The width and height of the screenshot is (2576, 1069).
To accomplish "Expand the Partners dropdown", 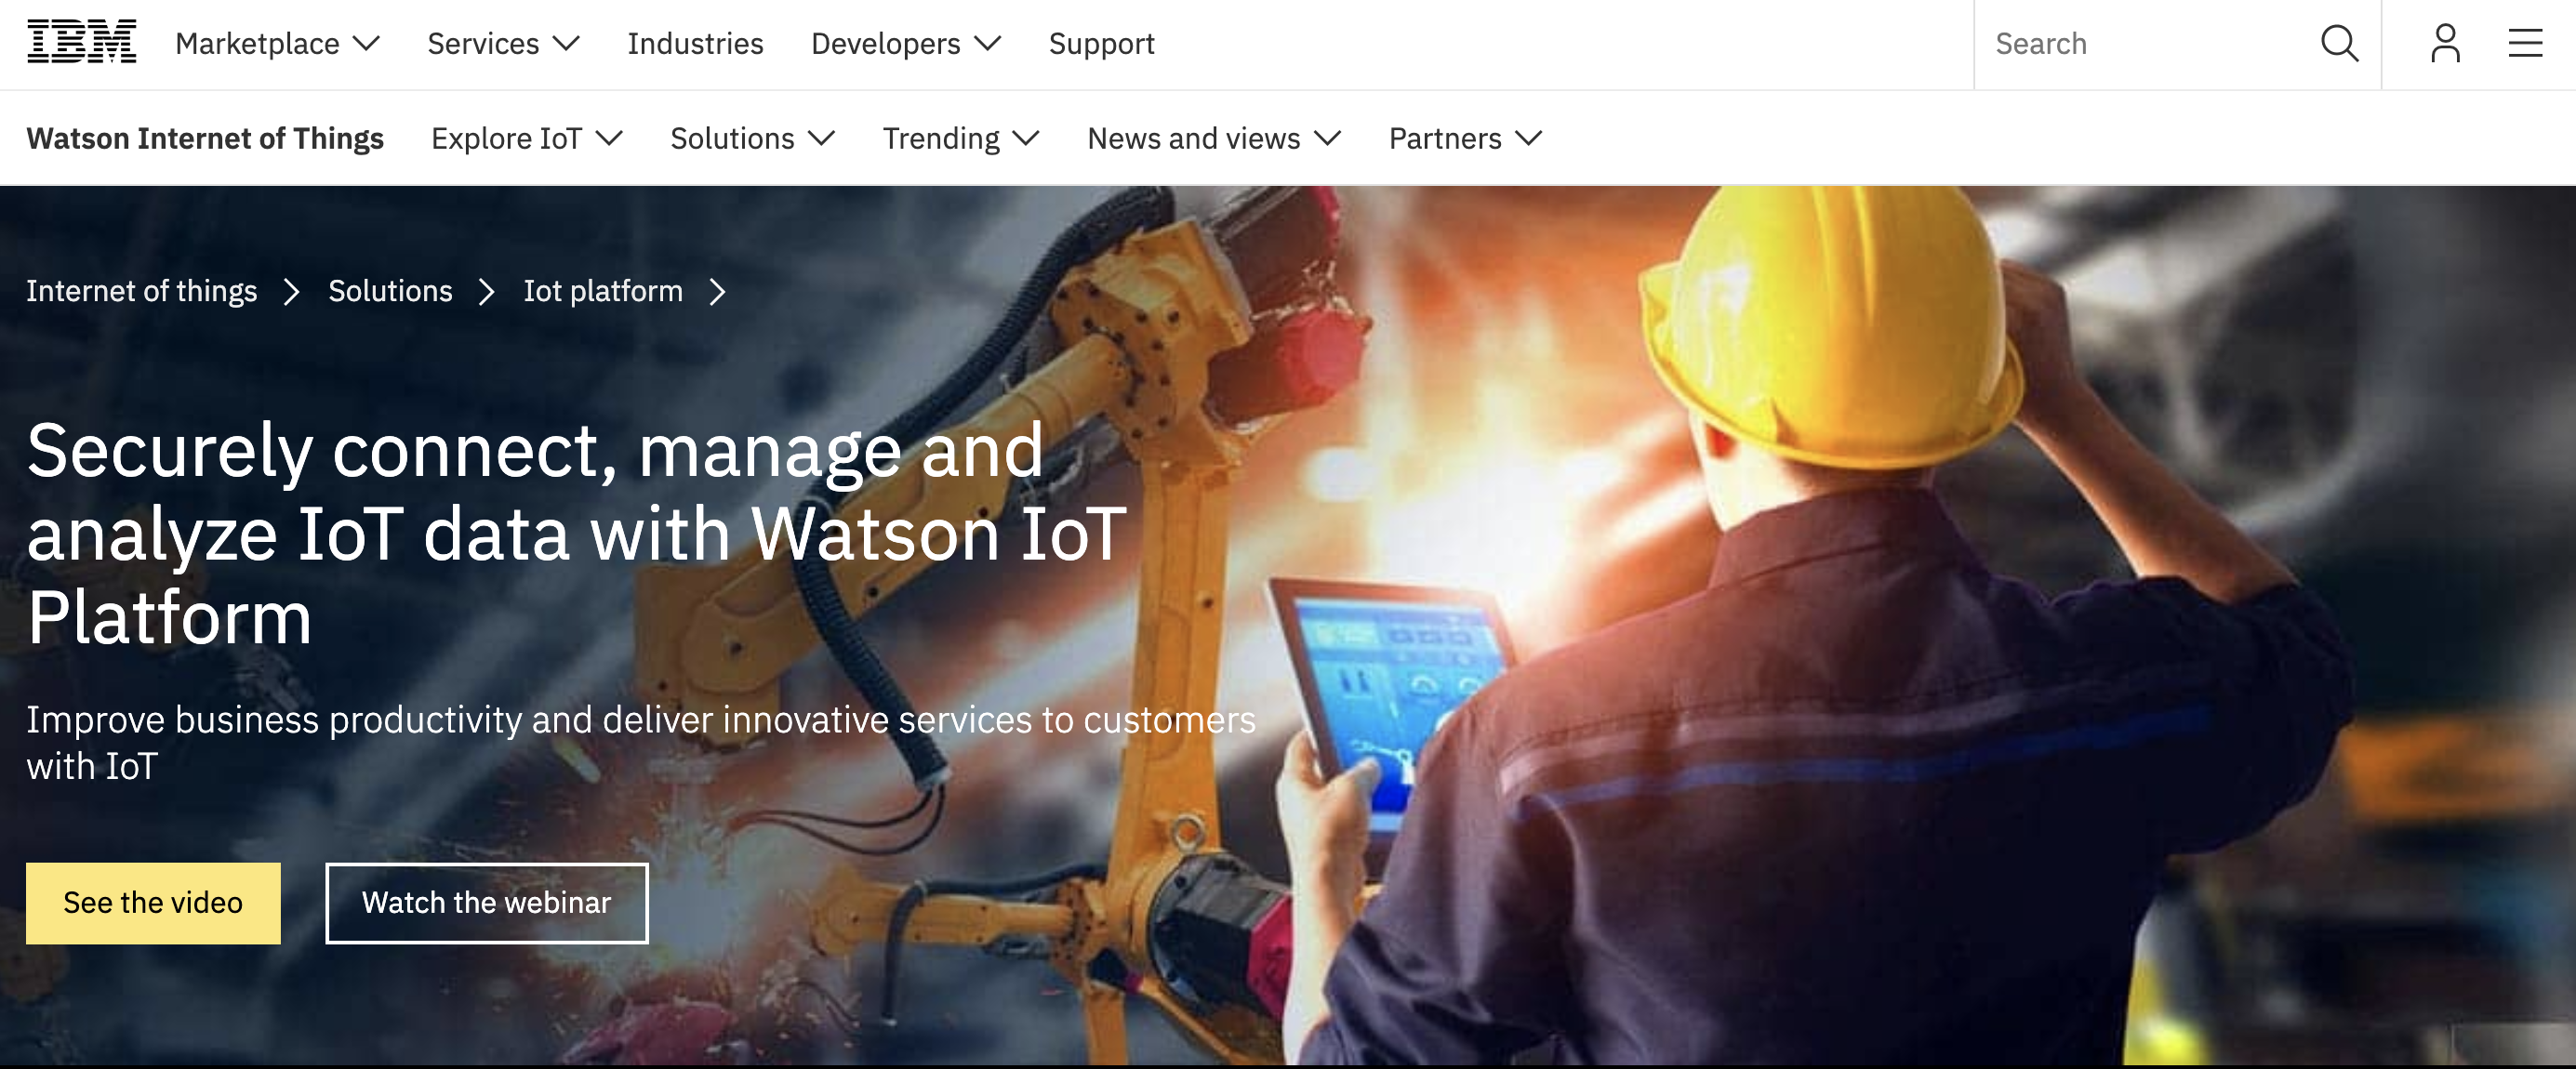I will [x=1465, y=138].
